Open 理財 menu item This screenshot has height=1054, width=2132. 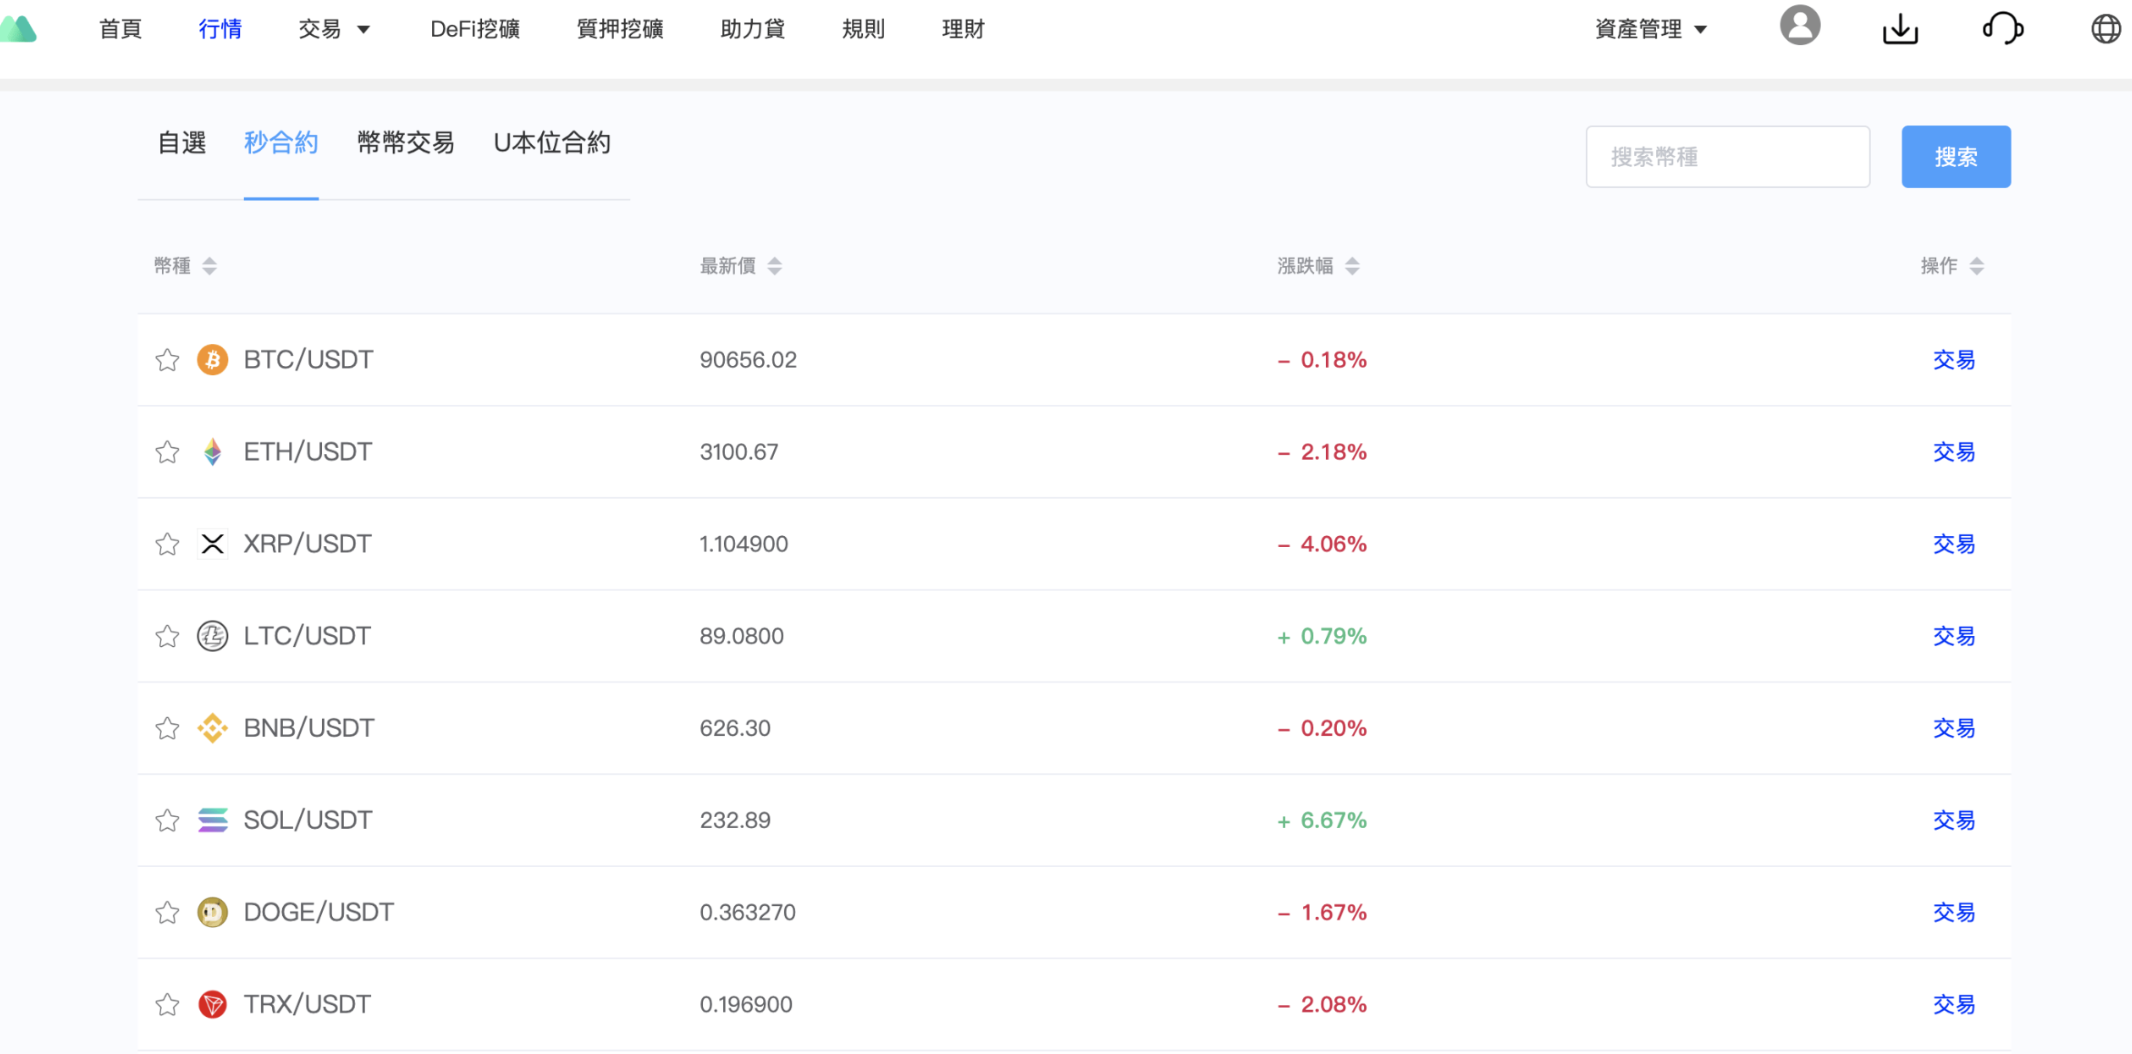click(964, 29)
